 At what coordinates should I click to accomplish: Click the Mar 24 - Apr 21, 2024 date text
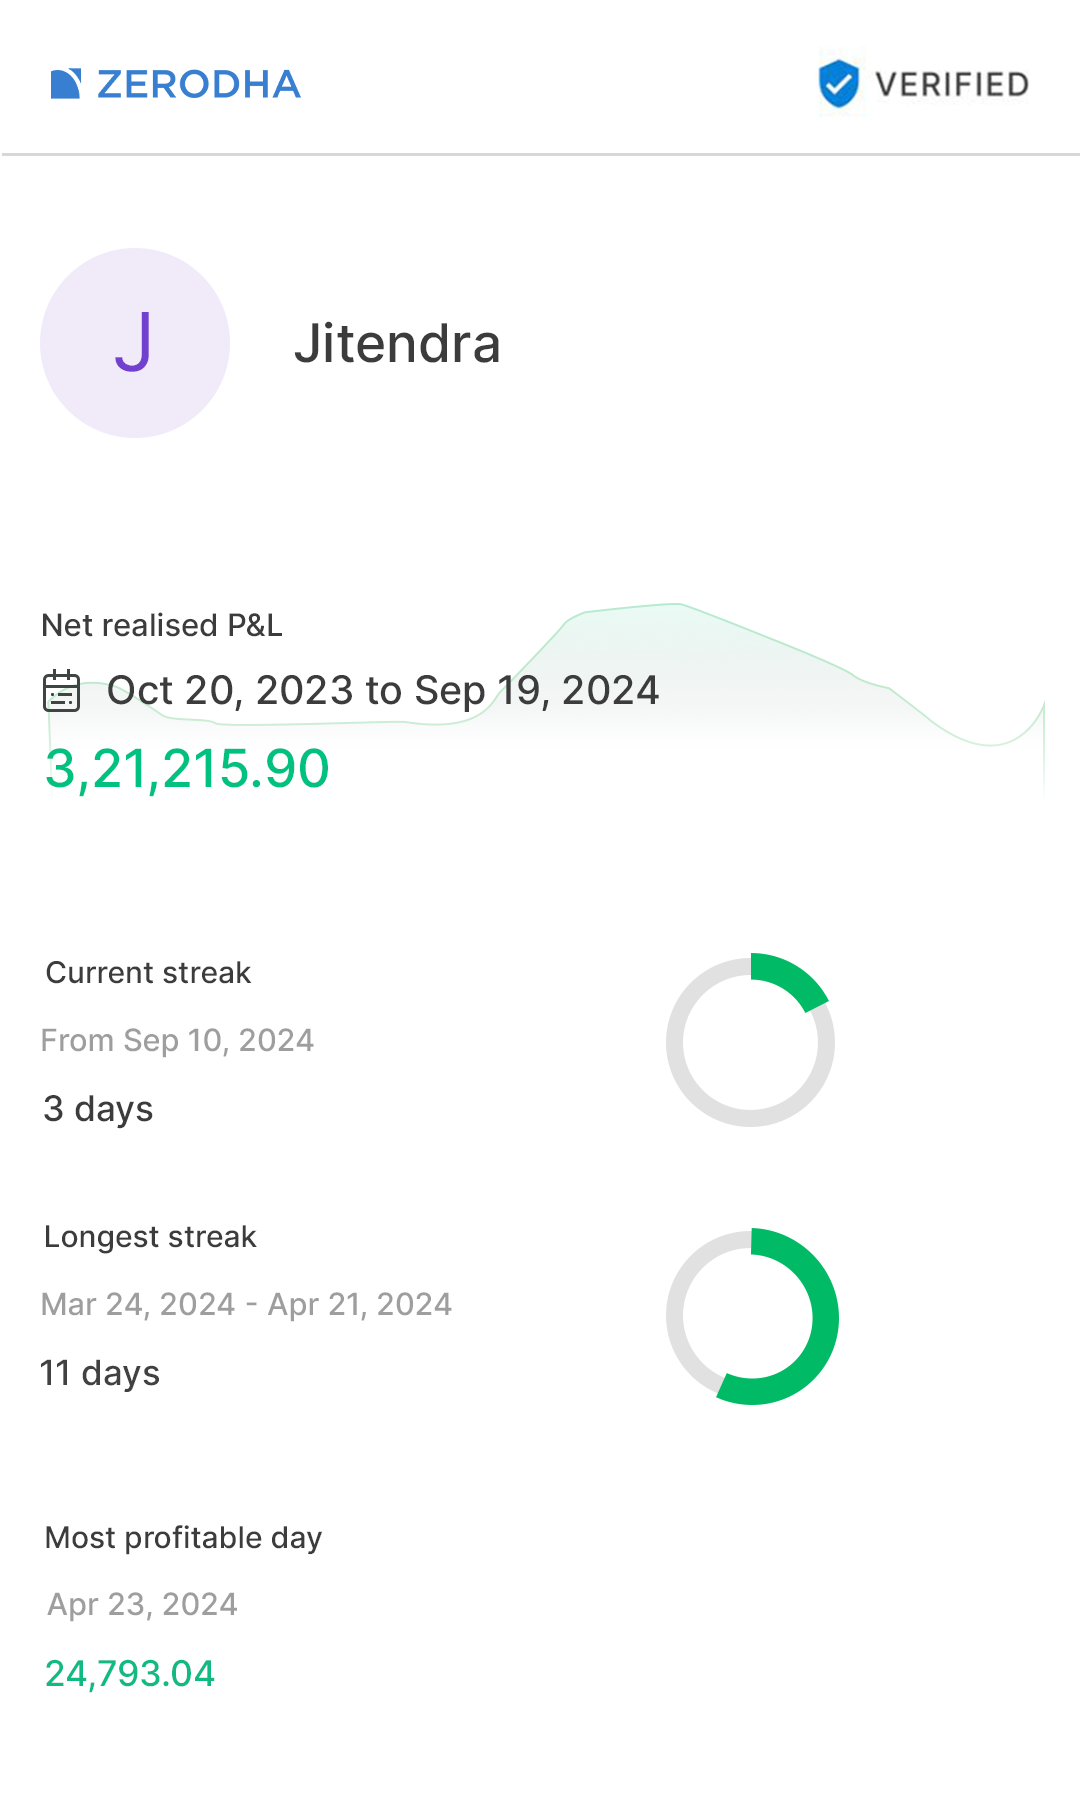(246, 1304)
